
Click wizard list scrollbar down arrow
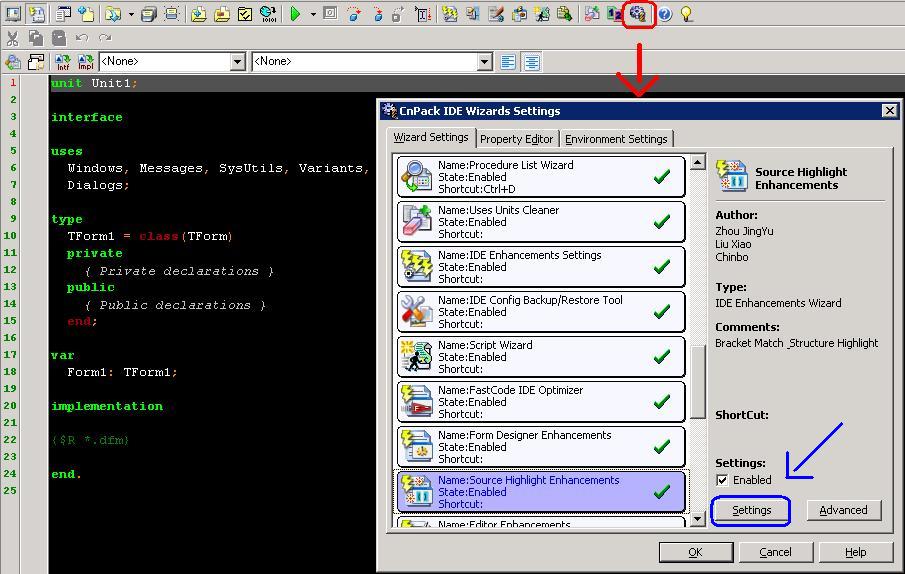point(698,519)
